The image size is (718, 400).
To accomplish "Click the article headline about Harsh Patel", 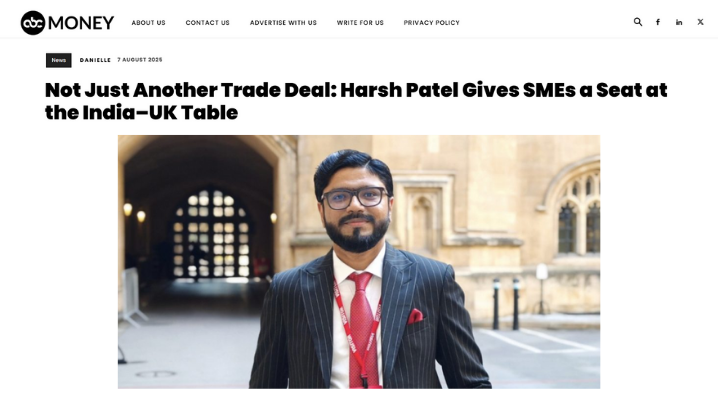I will (356, 101).
